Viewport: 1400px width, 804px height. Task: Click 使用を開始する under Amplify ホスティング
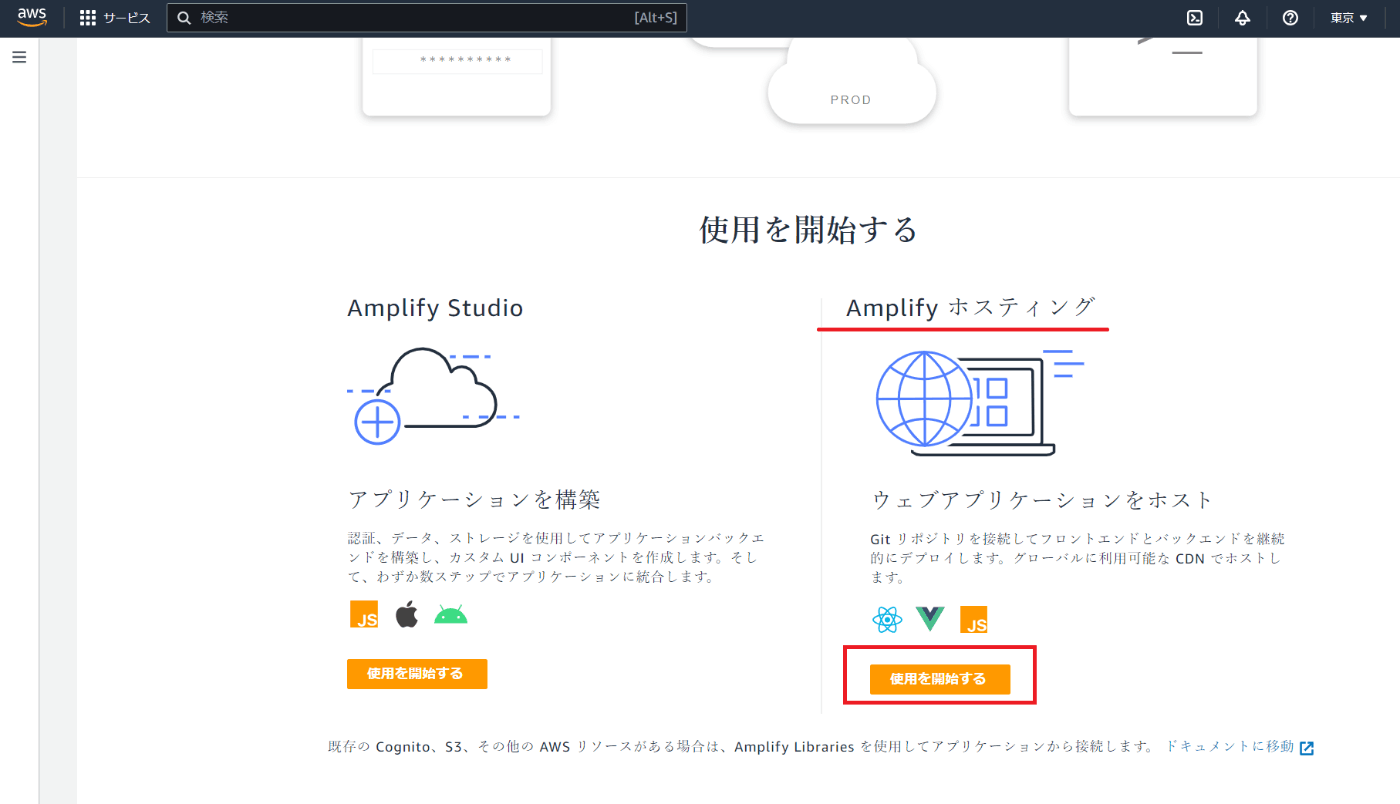[x=940, y=679]
